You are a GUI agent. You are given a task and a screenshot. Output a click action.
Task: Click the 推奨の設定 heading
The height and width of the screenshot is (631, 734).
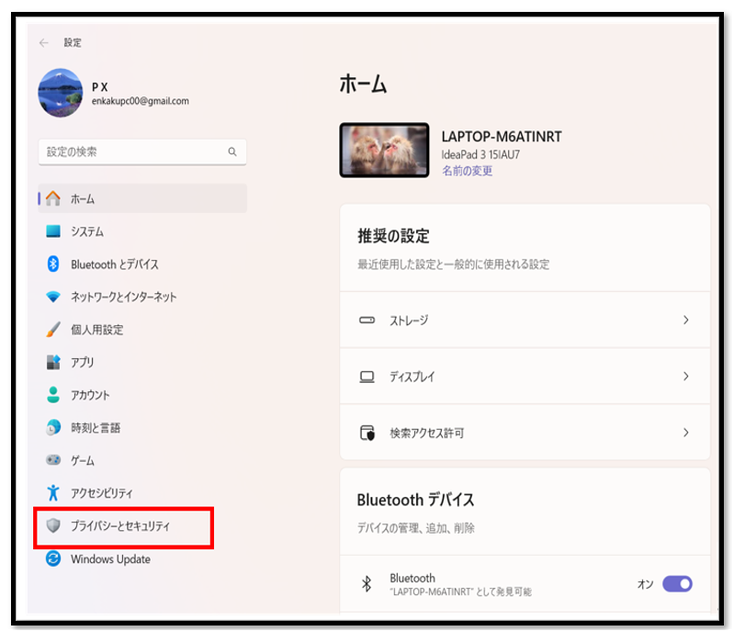(393, 236)
